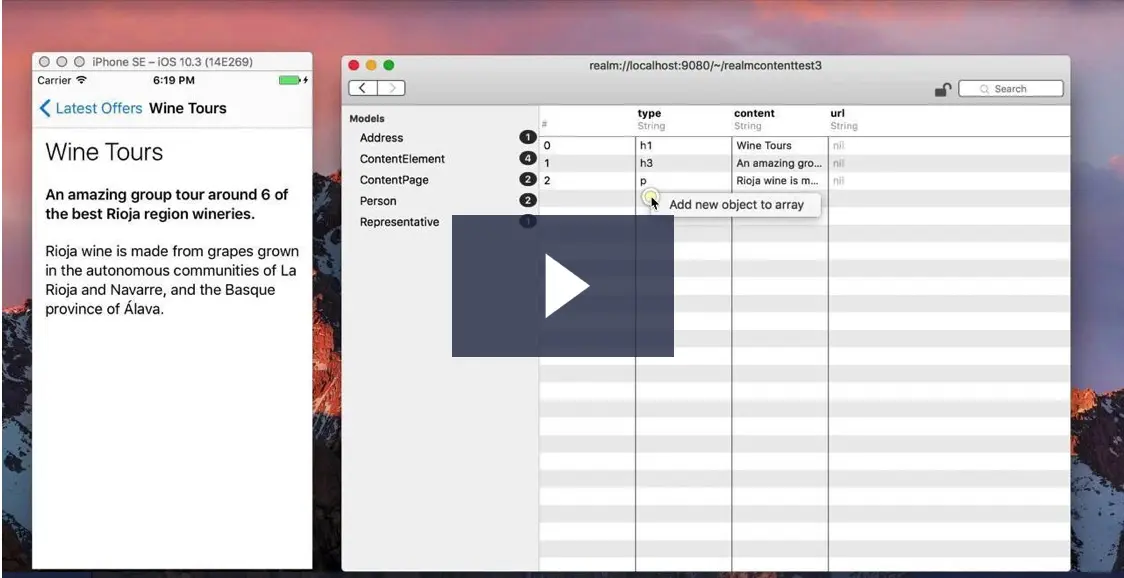Select the nil url cell in row 1
Image resolution: width=1124 pixels, height=578 pixels.
pyautogui.click(x=838, y=164)
